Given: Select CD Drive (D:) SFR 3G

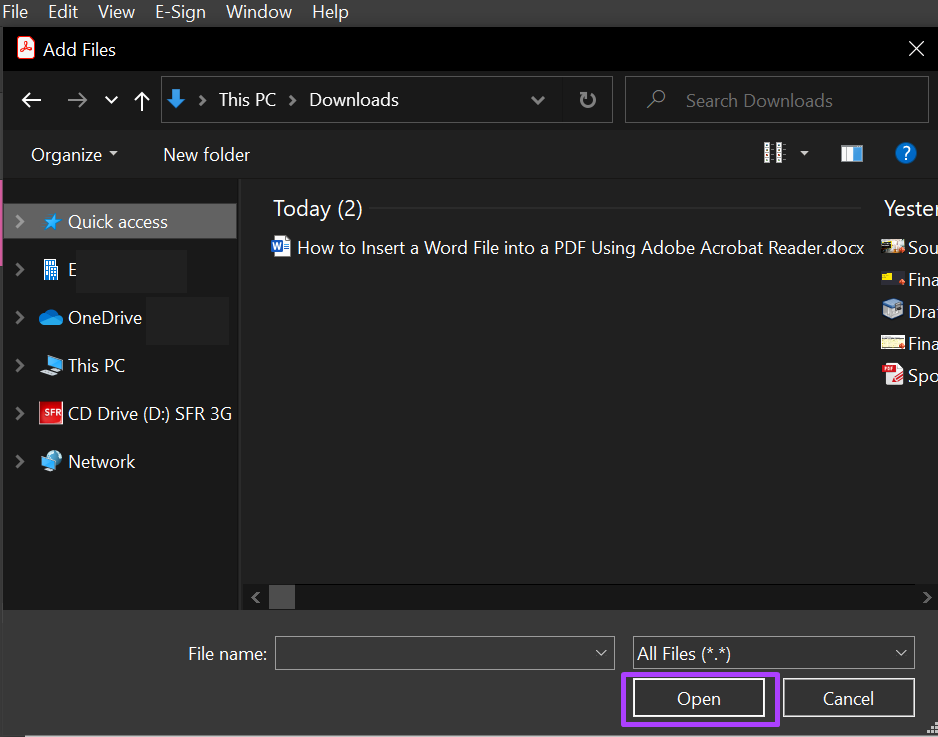Looking at the screenshot, I should 150,413.
